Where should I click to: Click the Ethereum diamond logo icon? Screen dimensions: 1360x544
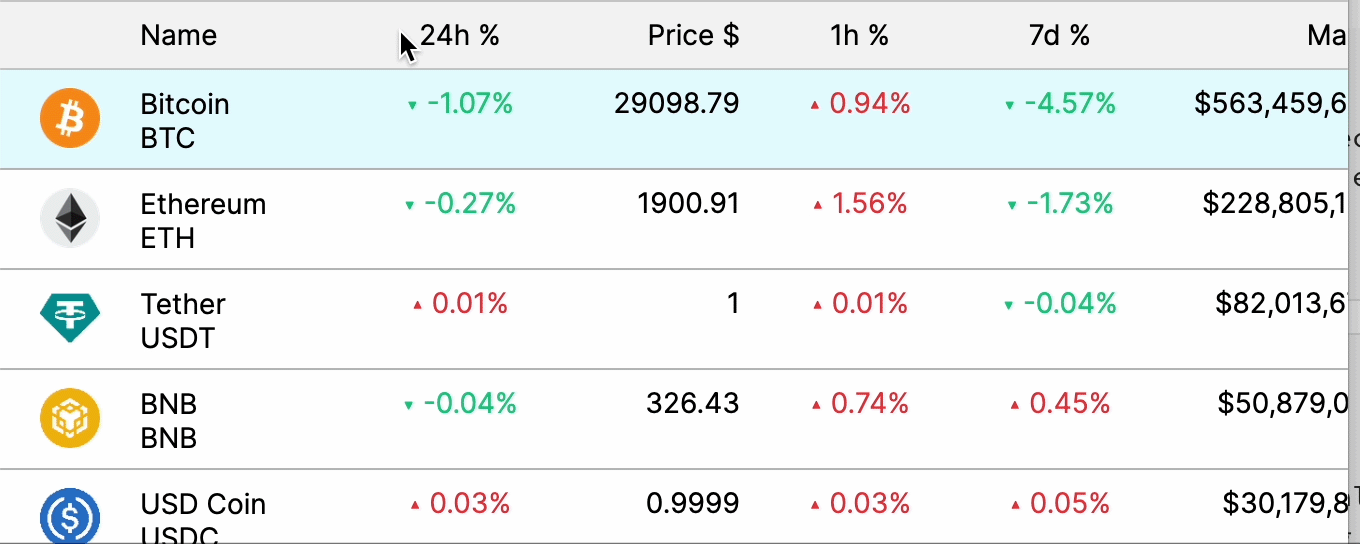[70, 218]
